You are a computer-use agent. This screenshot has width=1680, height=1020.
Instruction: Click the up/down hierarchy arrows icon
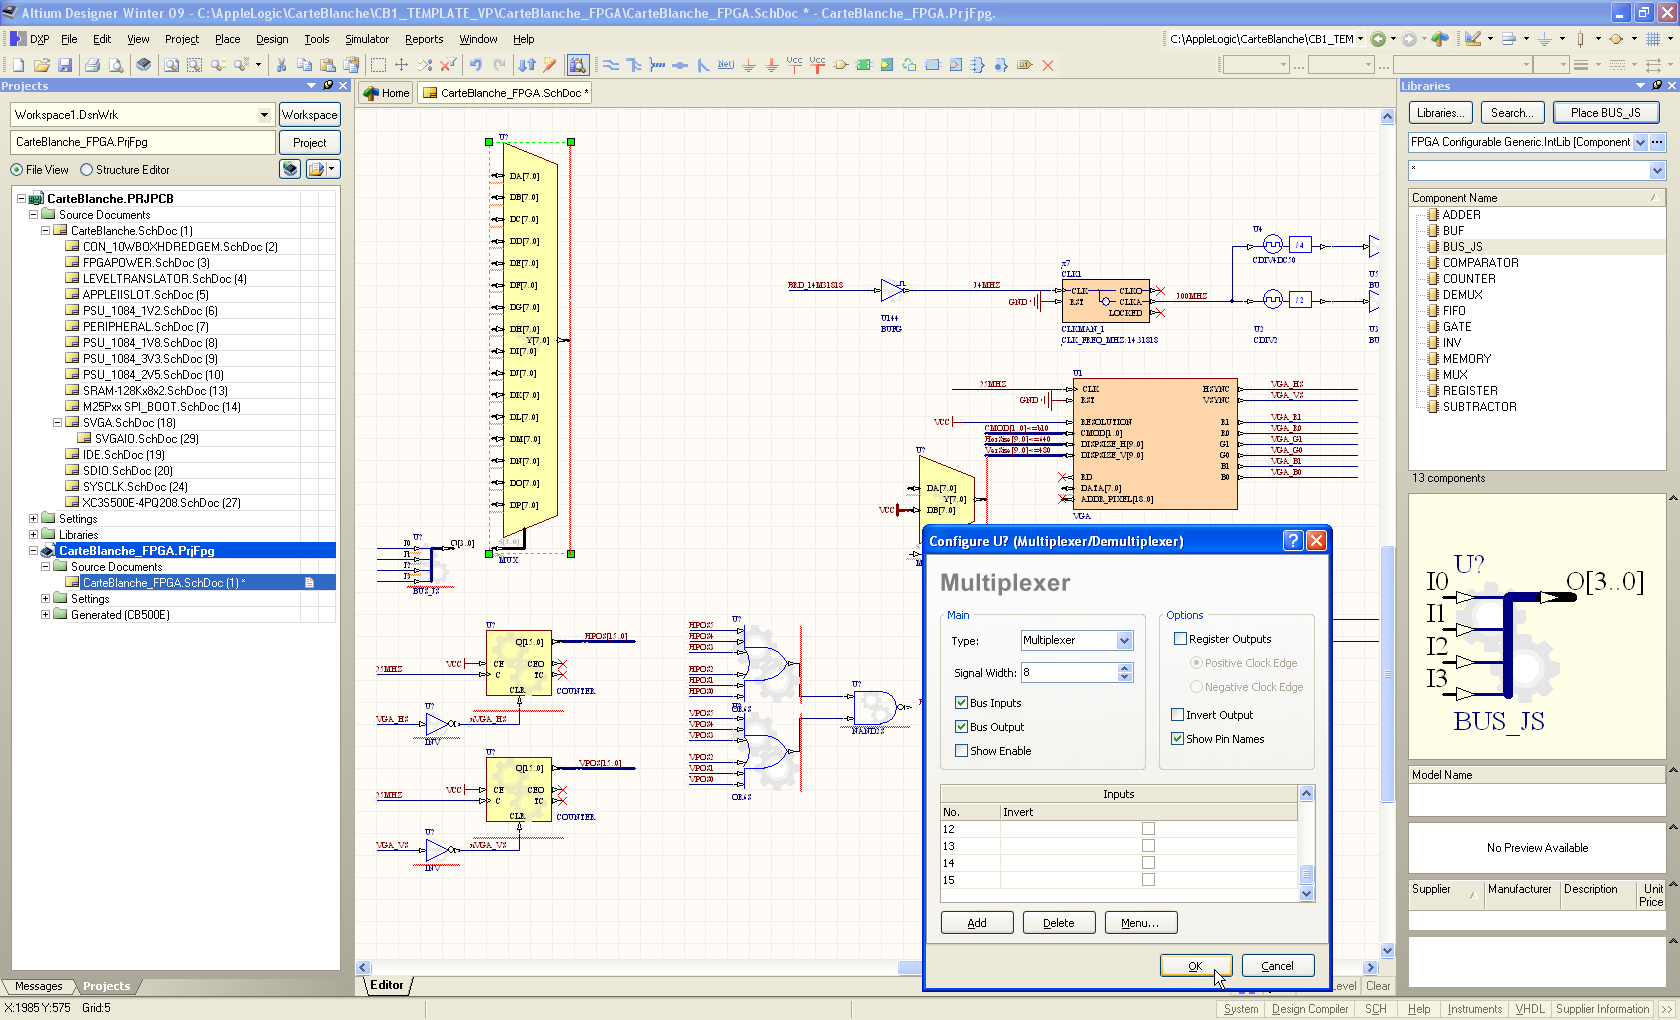[x=527, y=65]
